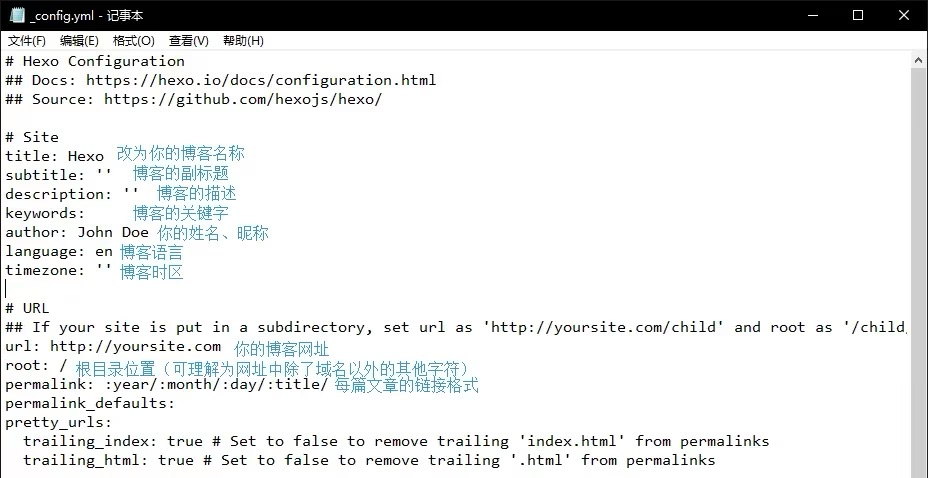The width and height of the screenshot is (928, 478).
Task: Open the 文件(F) menu
Action: tap(27, 41)
